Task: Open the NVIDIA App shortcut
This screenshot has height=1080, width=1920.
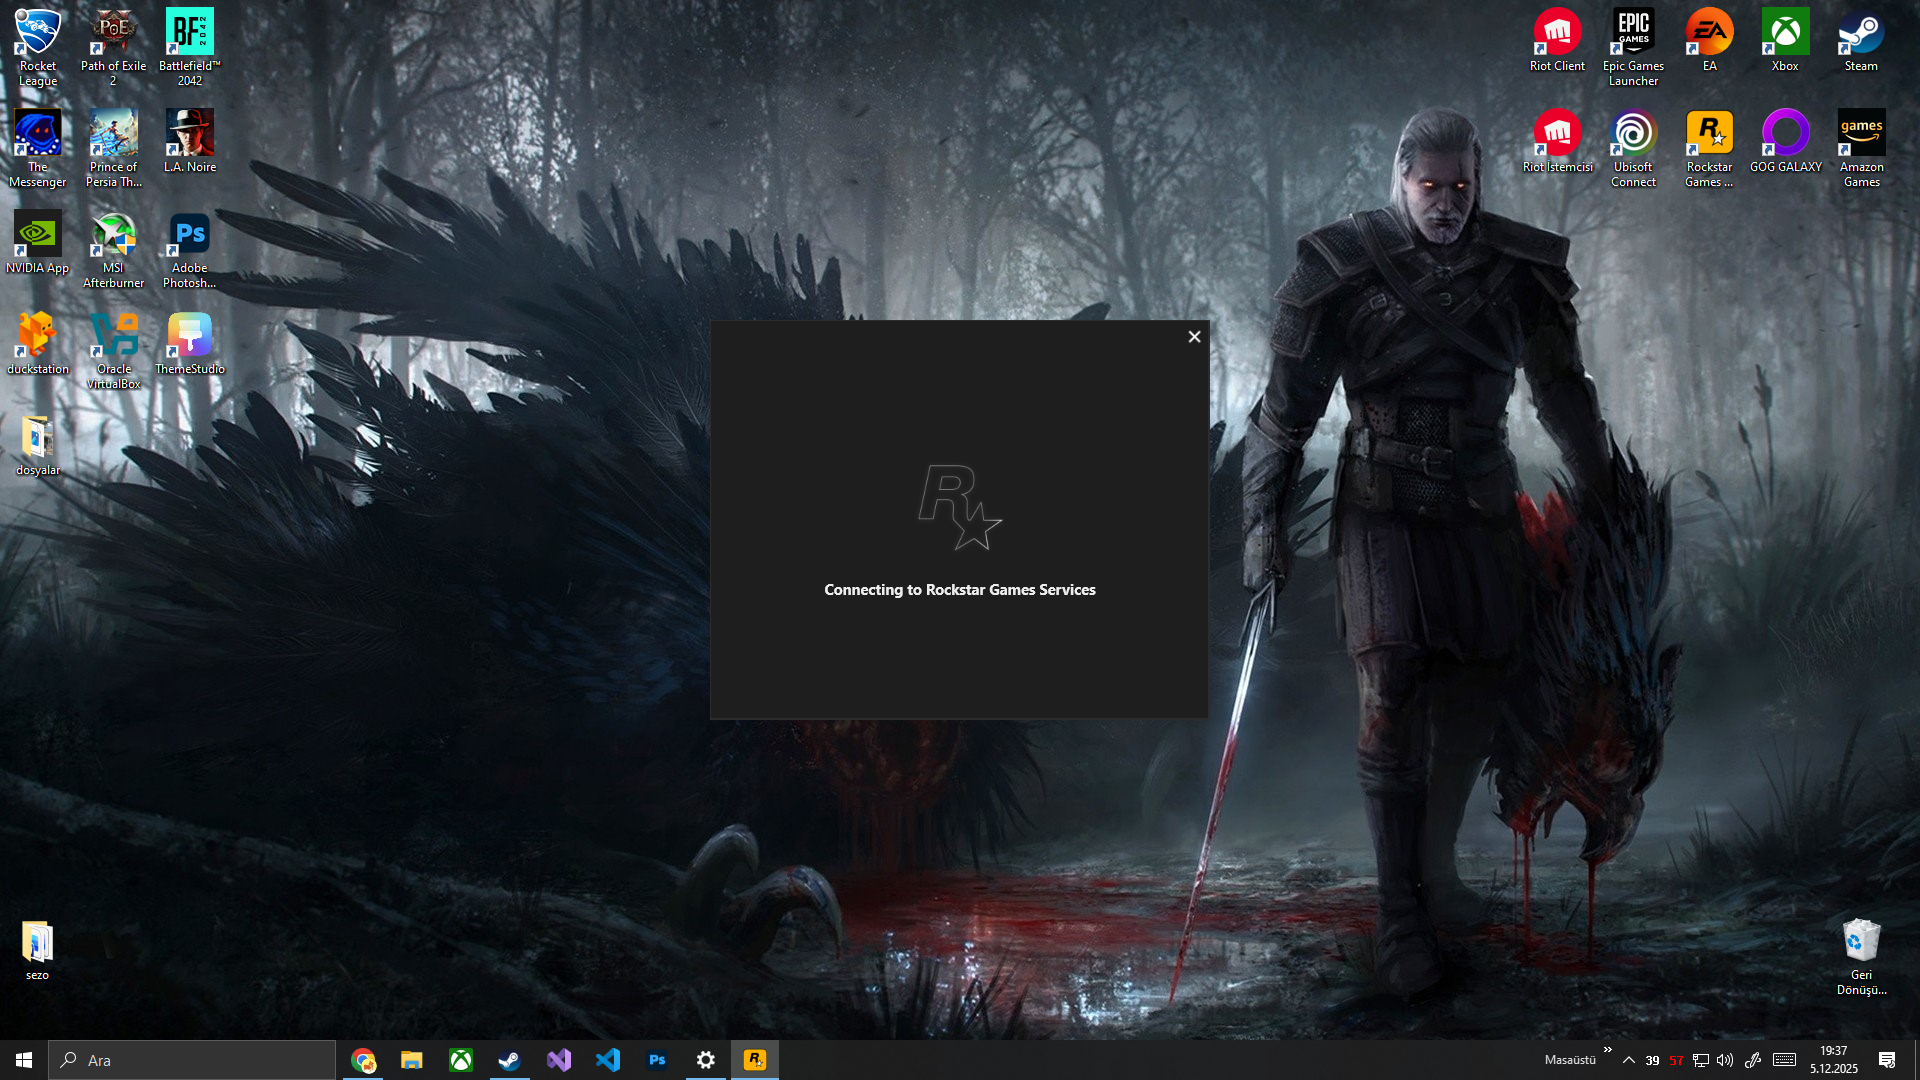Action: 37,235
